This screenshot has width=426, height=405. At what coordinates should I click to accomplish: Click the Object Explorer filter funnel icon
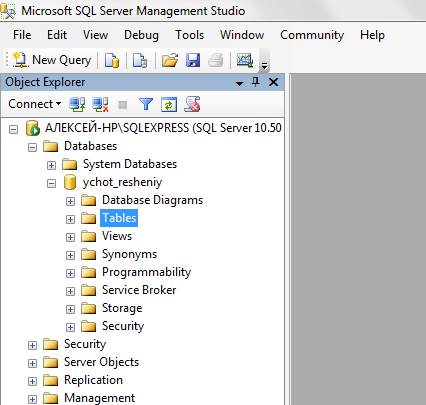146,104
